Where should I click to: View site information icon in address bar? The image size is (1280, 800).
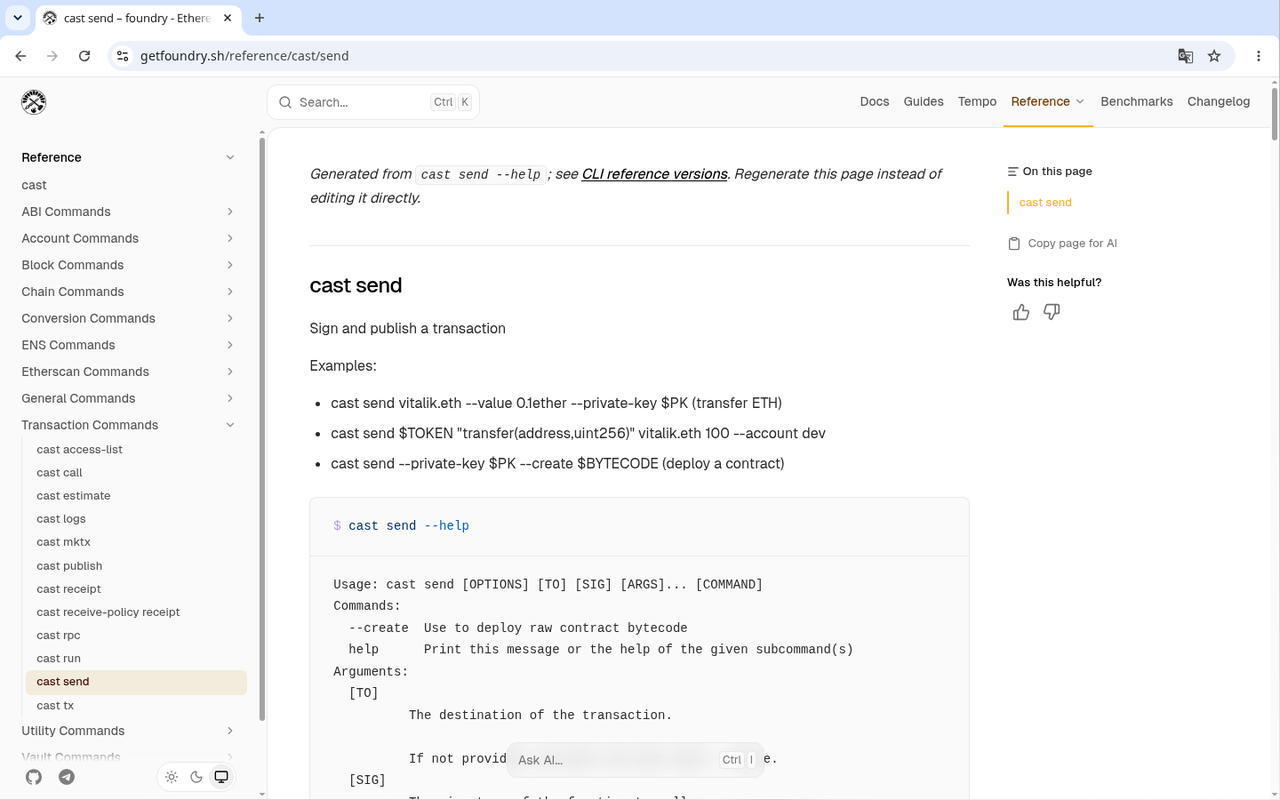click(x=123, y=56)
